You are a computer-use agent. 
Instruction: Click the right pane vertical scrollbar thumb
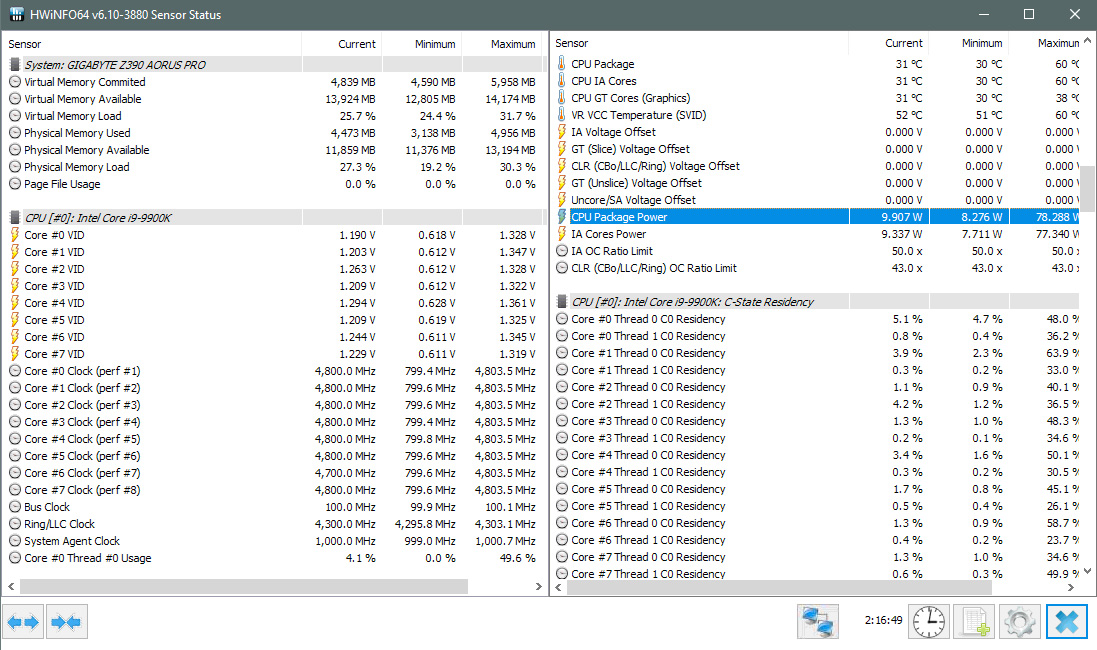click(x=1087, y=189)
